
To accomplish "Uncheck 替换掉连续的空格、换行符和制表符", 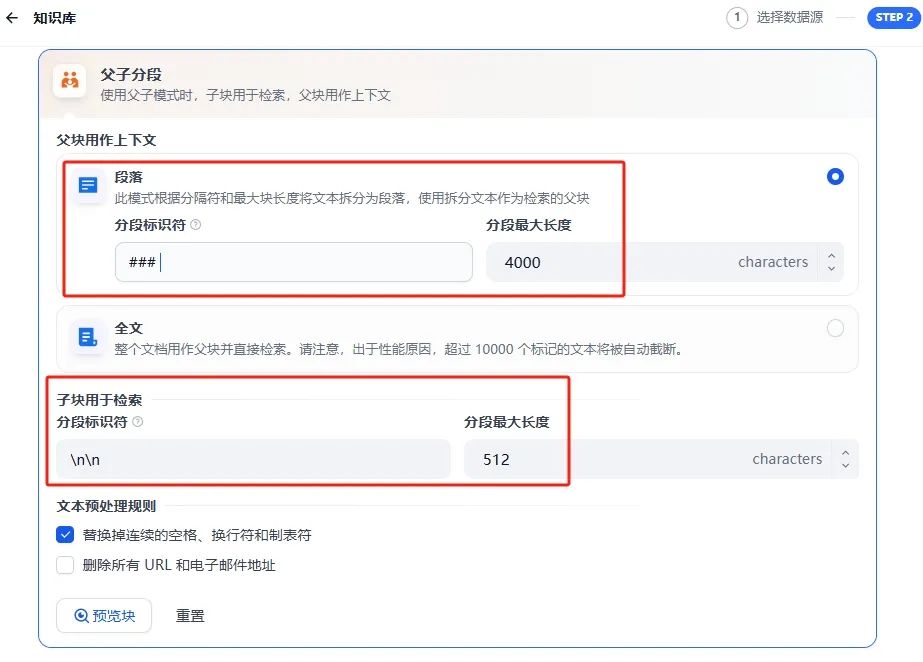I will 64,534.
